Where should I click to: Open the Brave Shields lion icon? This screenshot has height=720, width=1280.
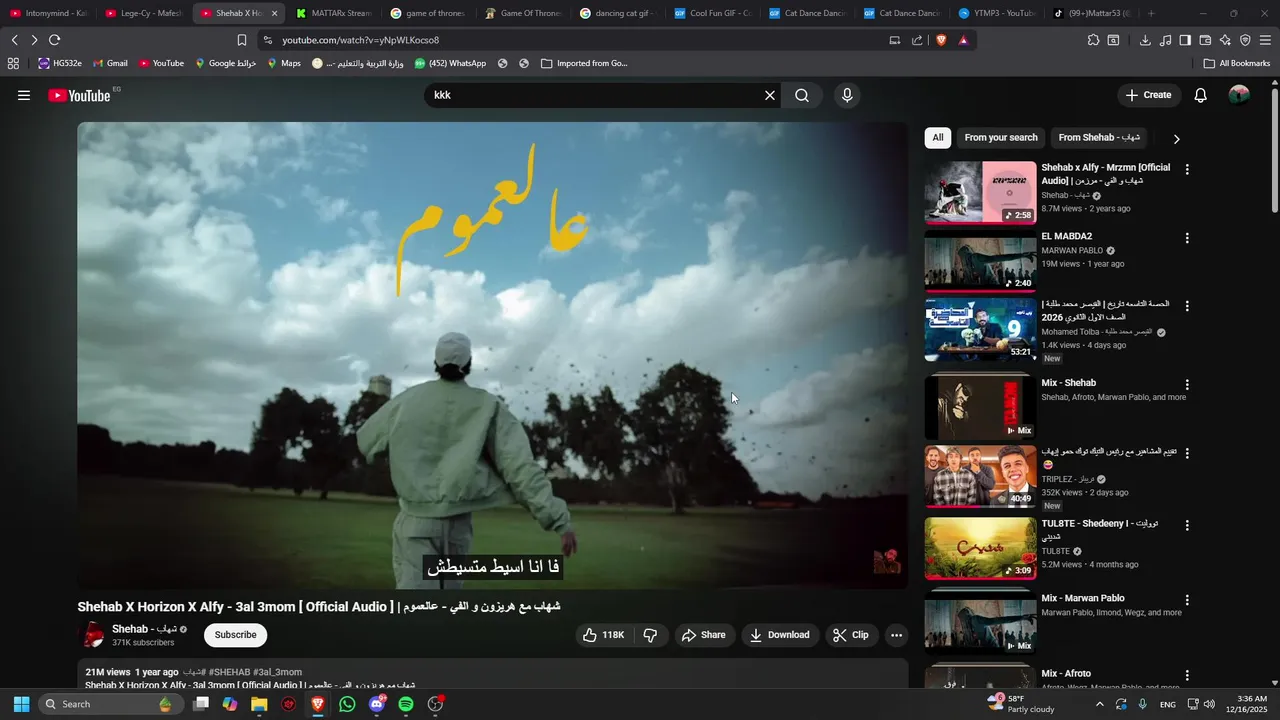(x=941, y=40)
